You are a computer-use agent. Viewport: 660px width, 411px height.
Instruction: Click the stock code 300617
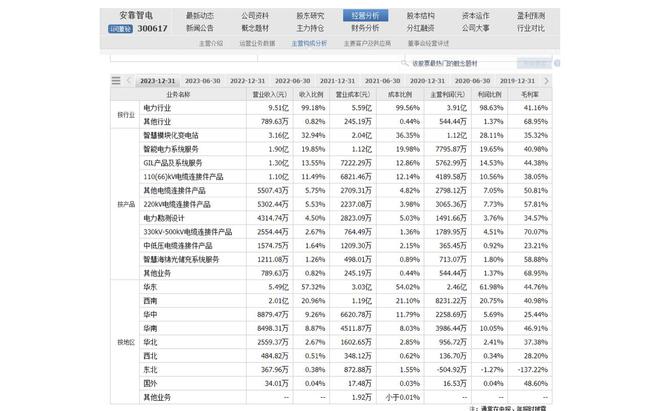click(152, 29)
